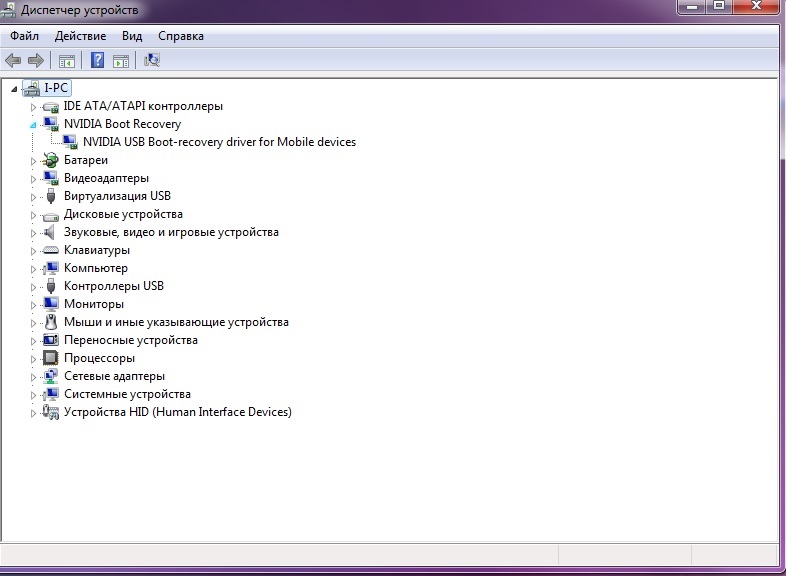Click the Дисковые устройства drive icon
Viewport: 786px width, 576px height.
click(x=51, y=216)
